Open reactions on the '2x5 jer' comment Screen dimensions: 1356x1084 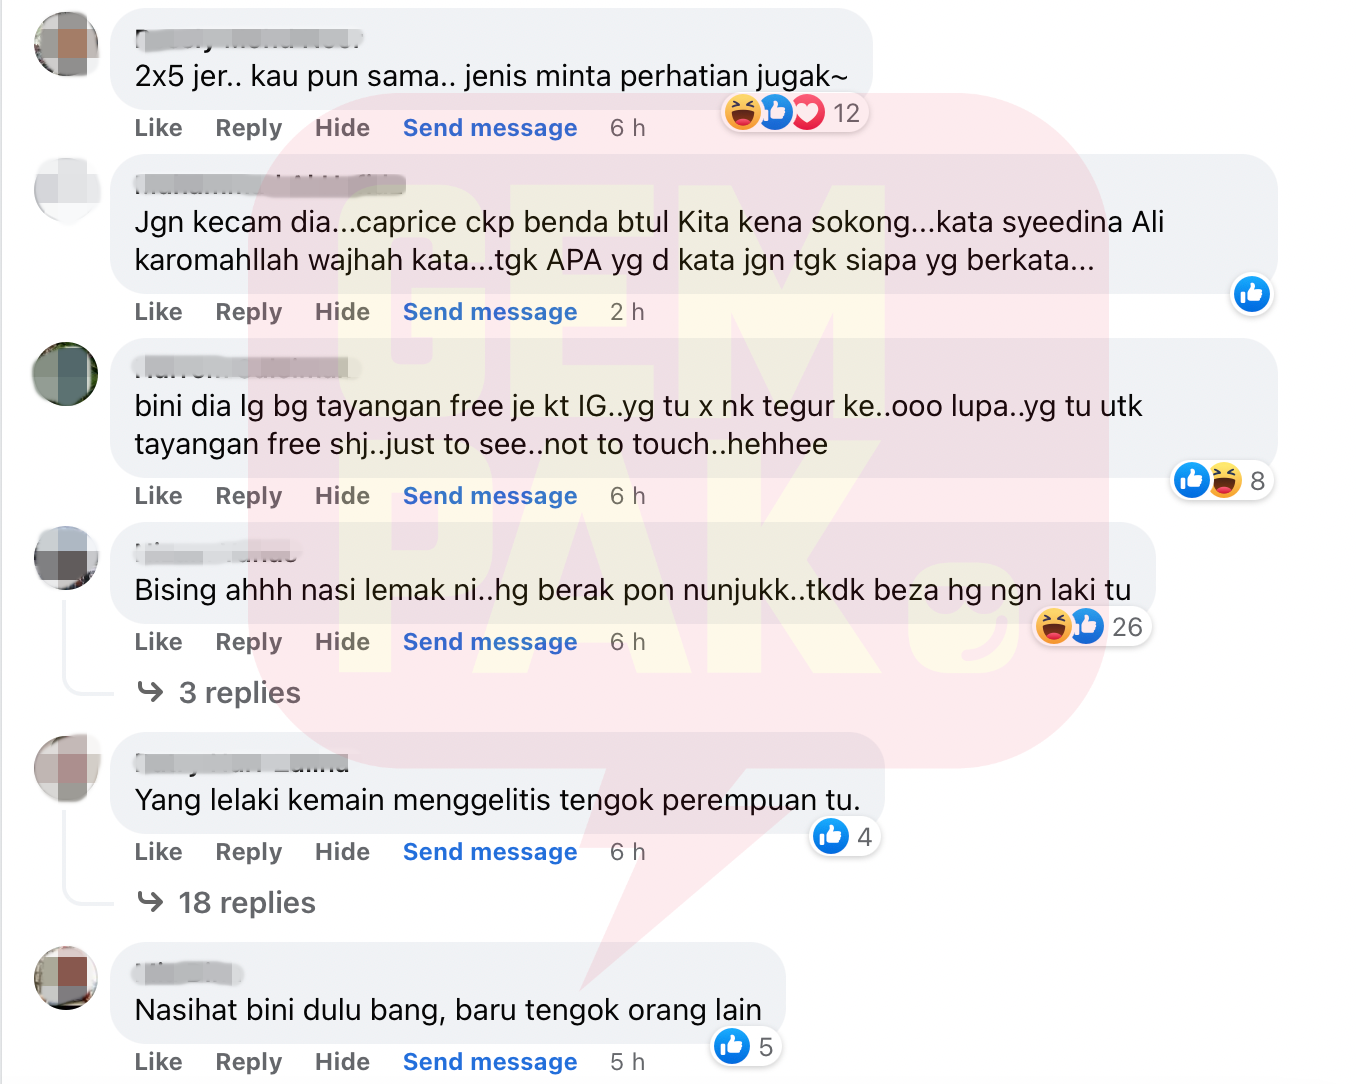pos(794,113)
